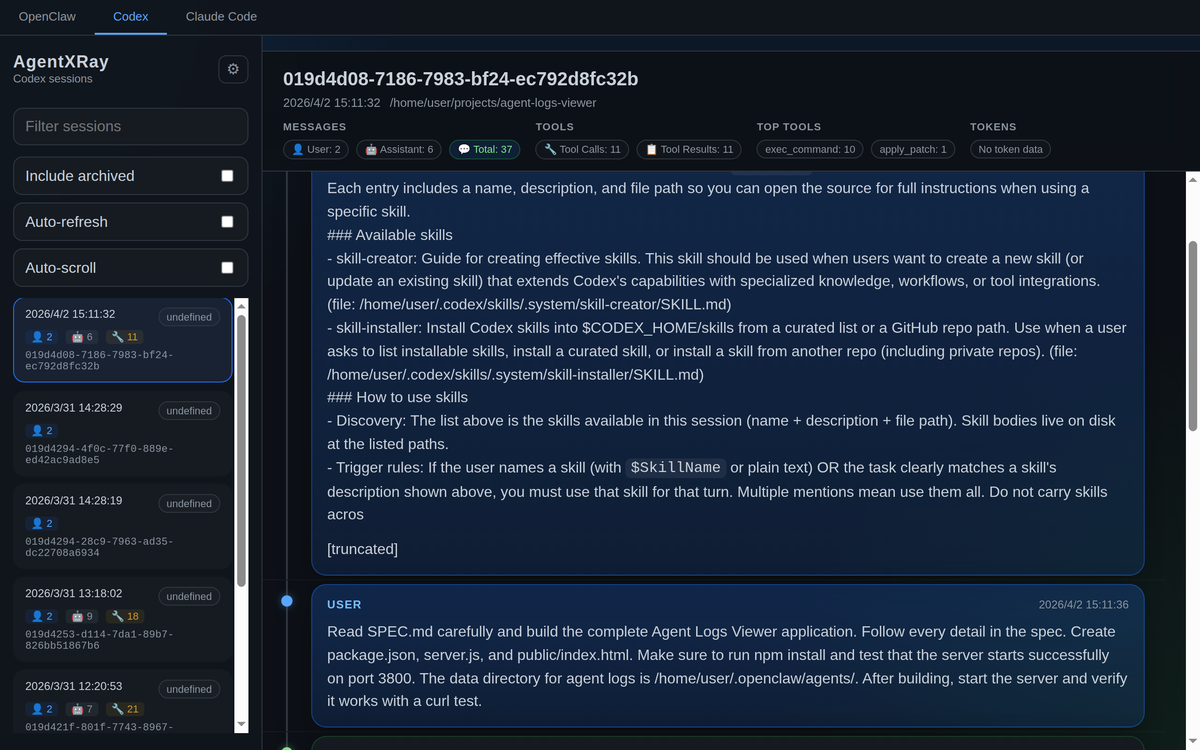Click the session ID text 019d4253-d114-7da1-89b7-826bb51867b6
1200x750 pixels.
[99, 640]
